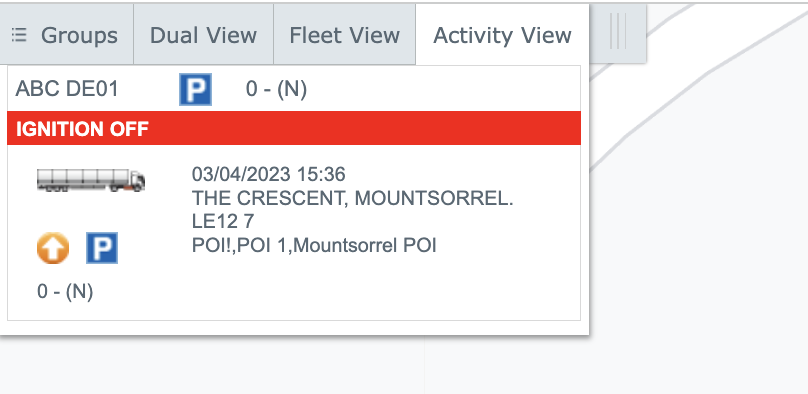
Task: Switch to Fleet View tab
Action: [344, 35]
